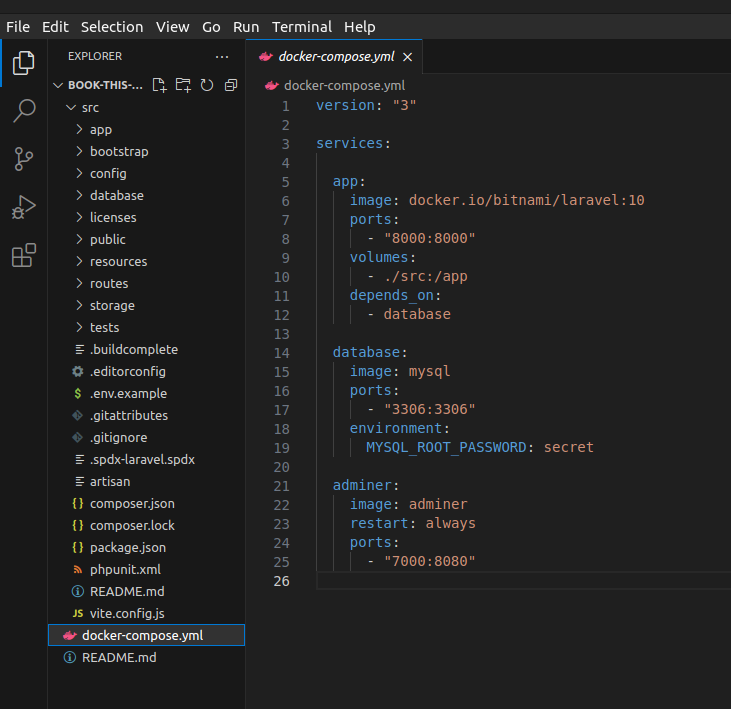This screenshot has width=731, height=709.
Task: Click the New Folder icon in Explorer
Action: pyautogui.click(x=183, y=85)
